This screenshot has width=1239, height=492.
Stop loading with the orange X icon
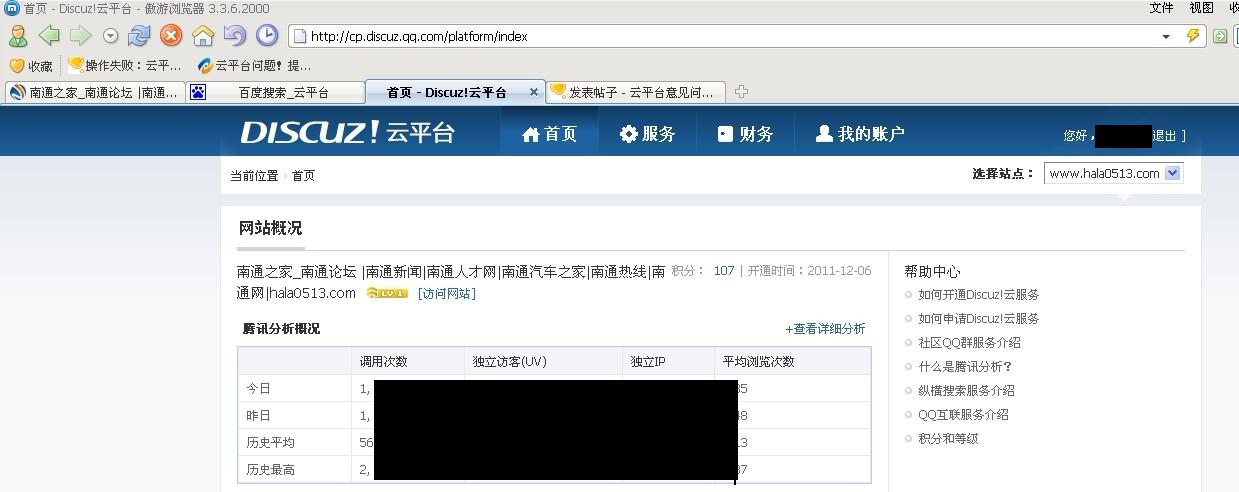click(171, 36)
